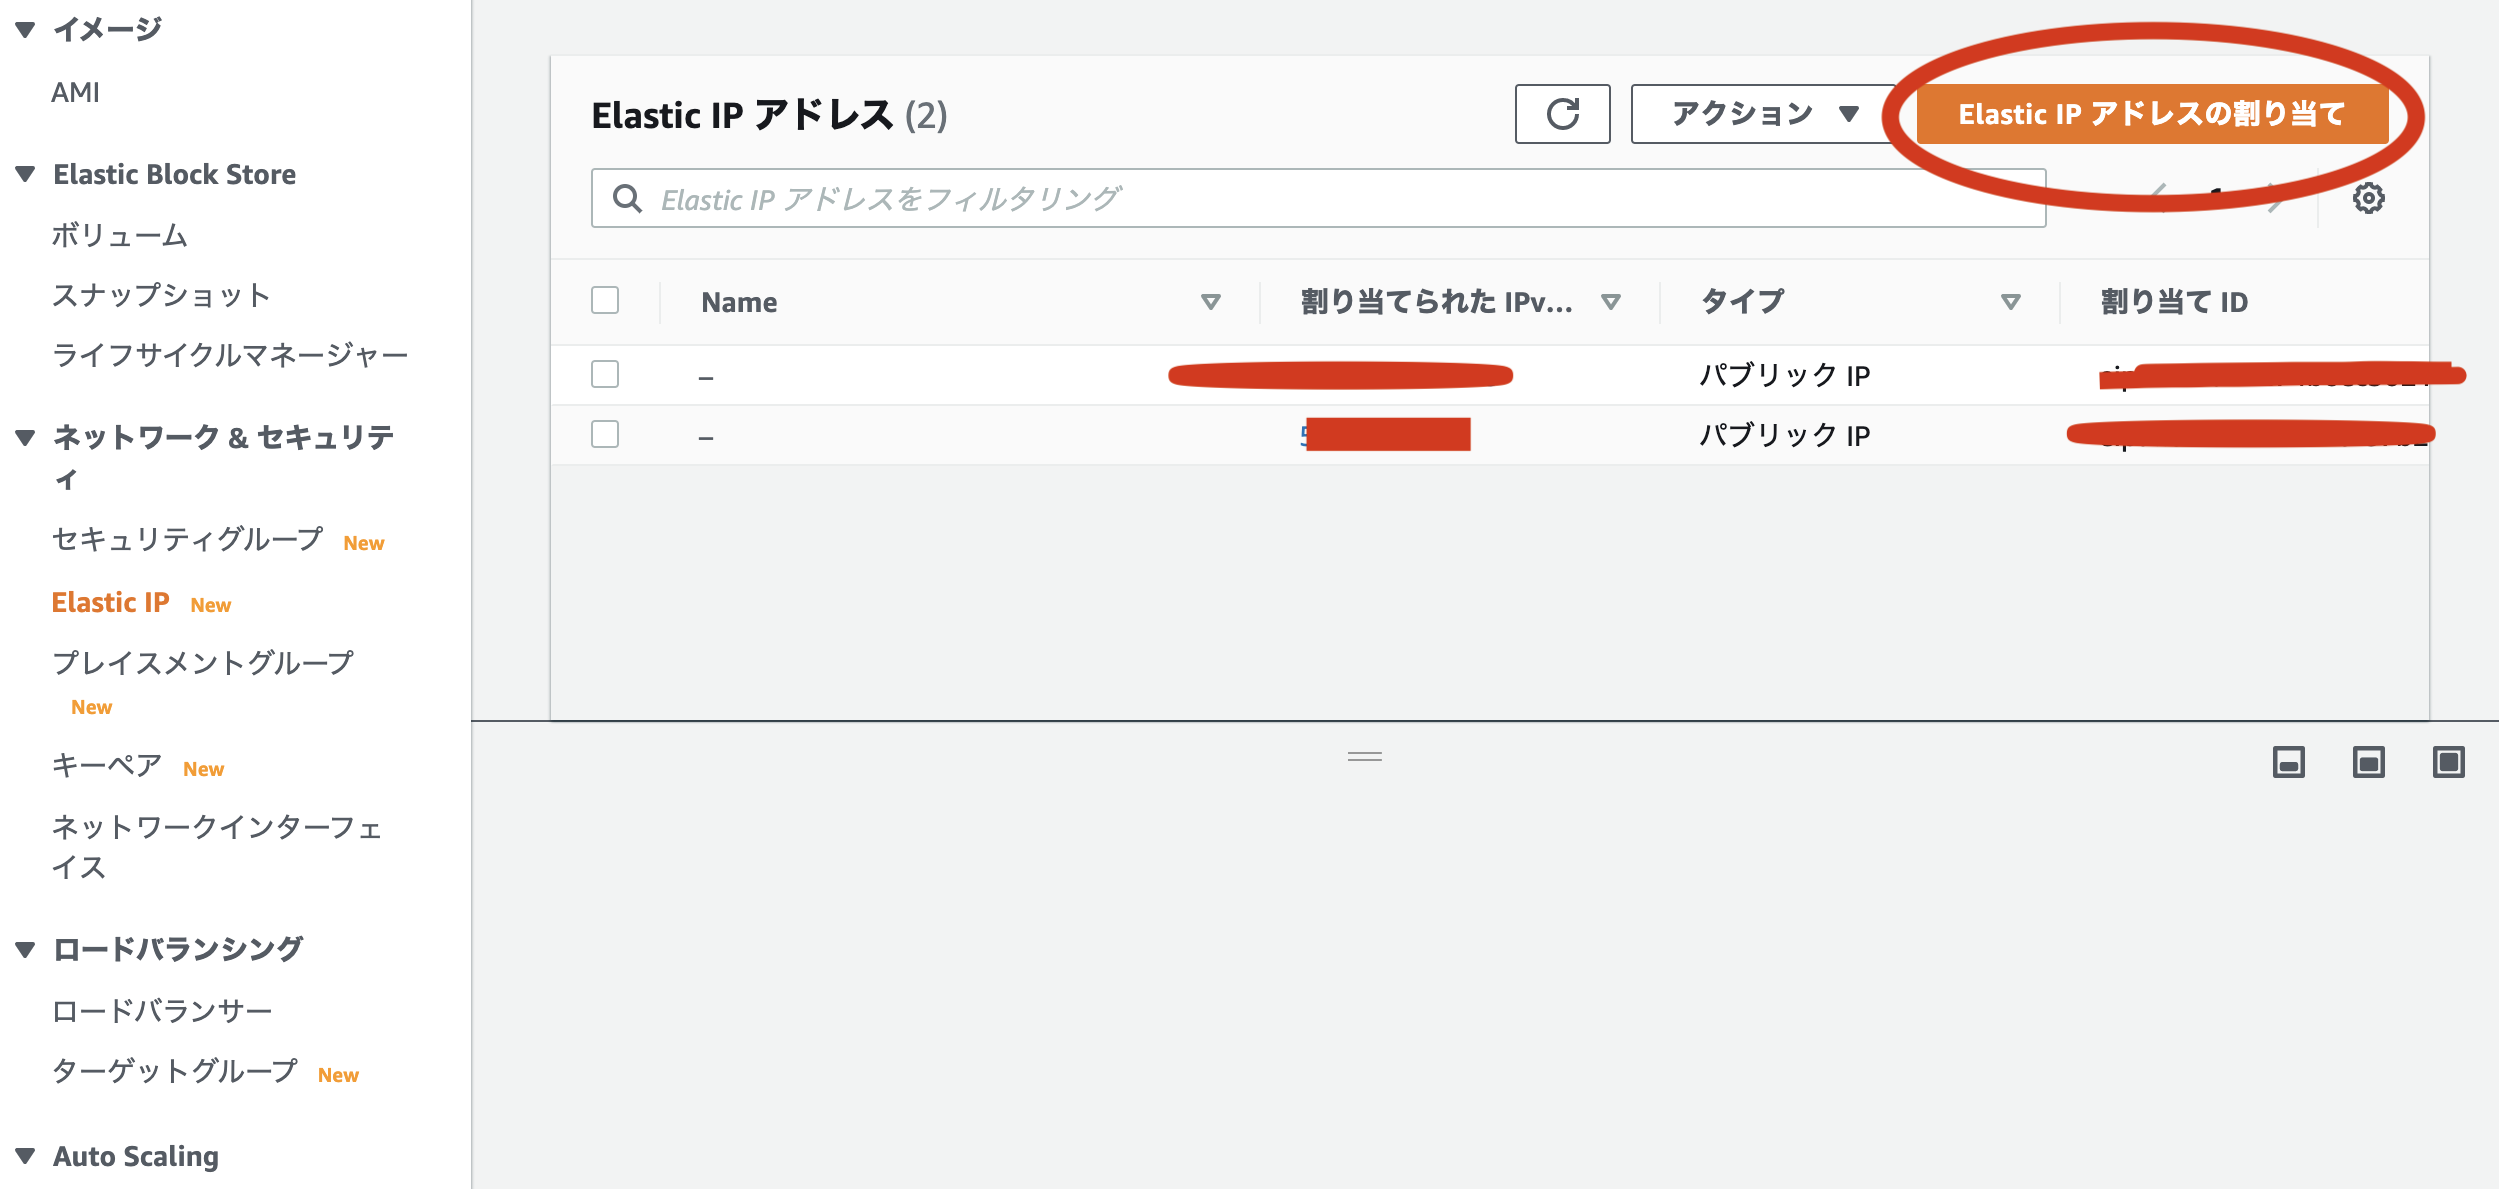
Task: Collapse the ロードバランシング section
Action: pos(26,949)
